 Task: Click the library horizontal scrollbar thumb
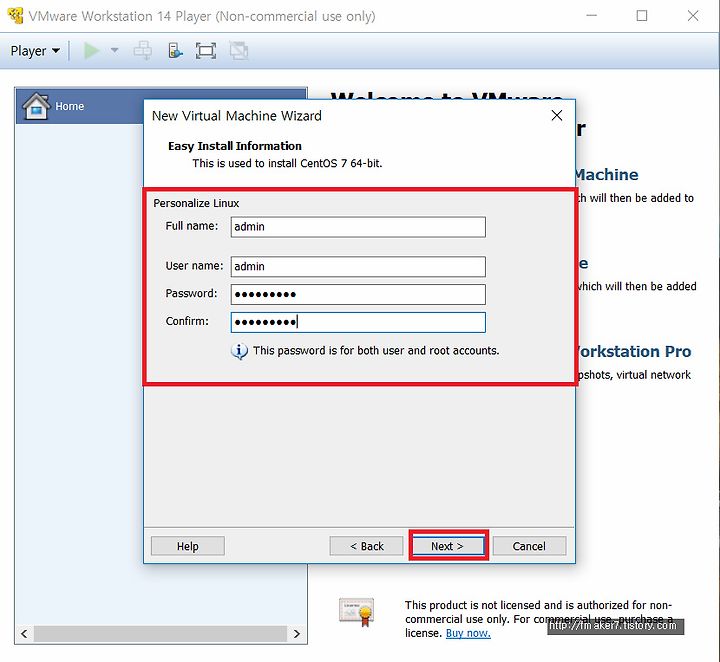tap(160, 634)
